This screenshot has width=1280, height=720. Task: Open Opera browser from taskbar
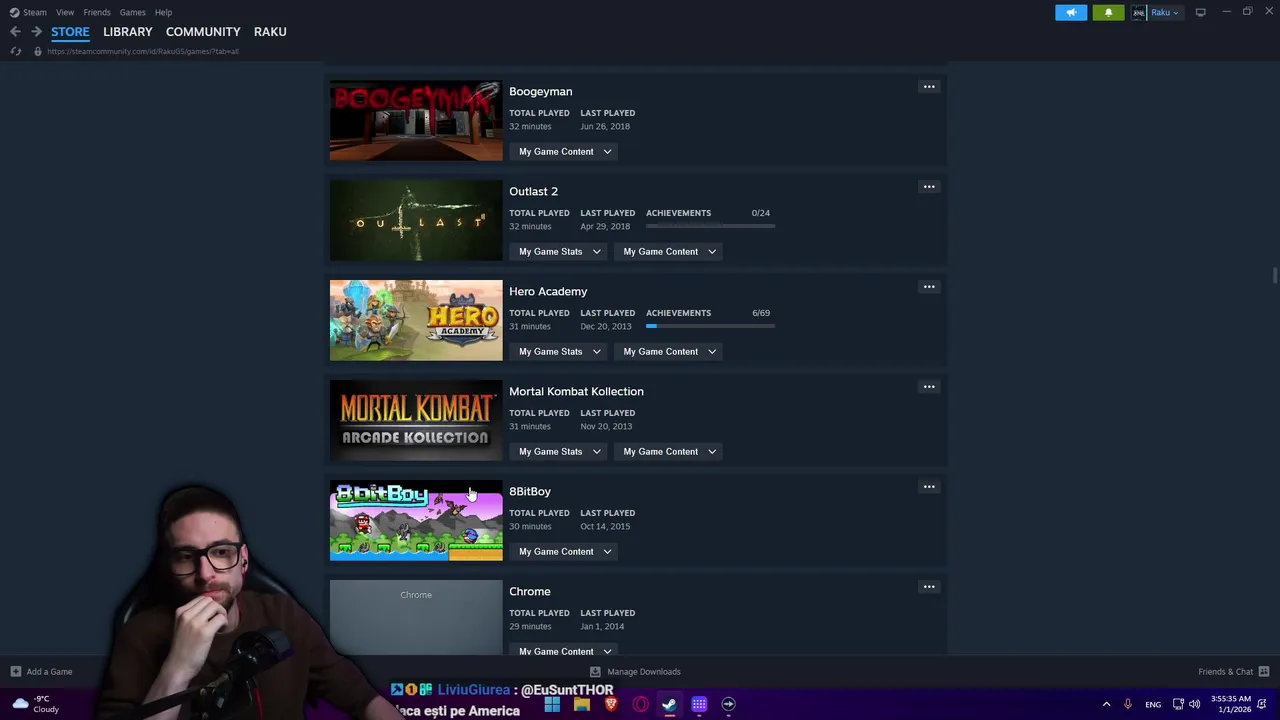(x=640, y=704)
